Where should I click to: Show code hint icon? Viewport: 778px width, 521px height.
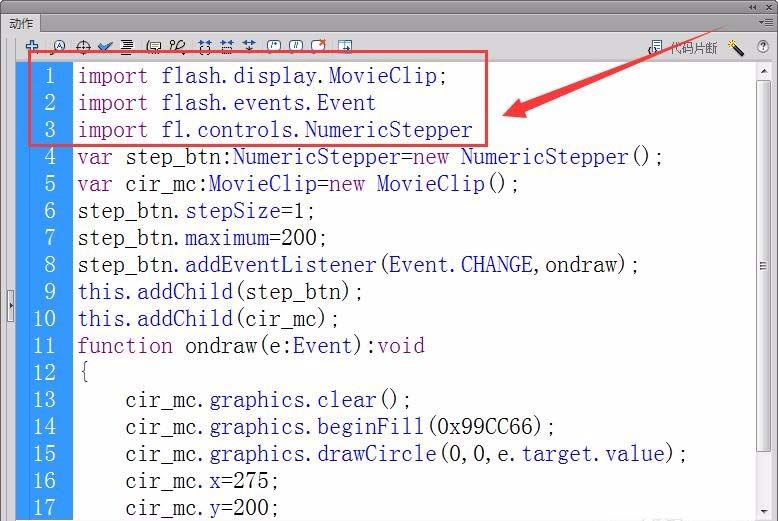click(x=153, y=47)
